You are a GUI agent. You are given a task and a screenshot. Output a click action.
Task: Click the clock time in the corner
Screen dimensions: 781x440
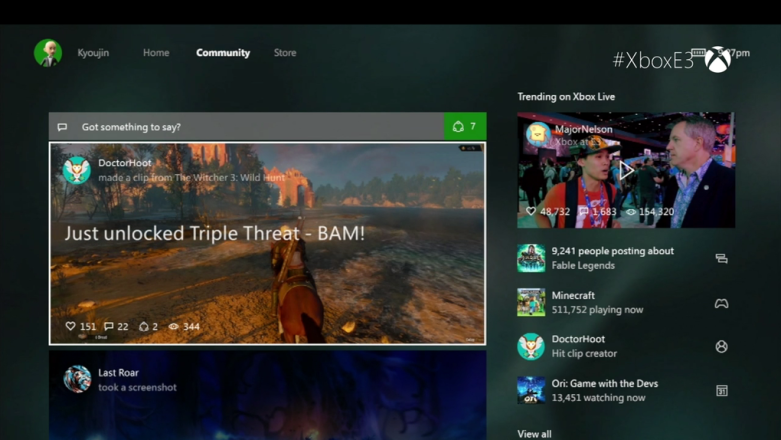coord(735,53)
